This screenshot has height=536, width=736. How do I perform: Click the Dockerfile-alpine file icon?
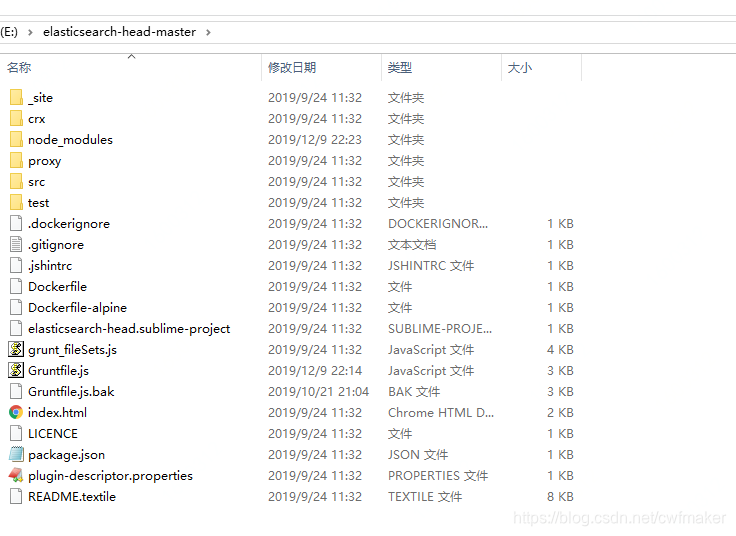coord(16,307)
